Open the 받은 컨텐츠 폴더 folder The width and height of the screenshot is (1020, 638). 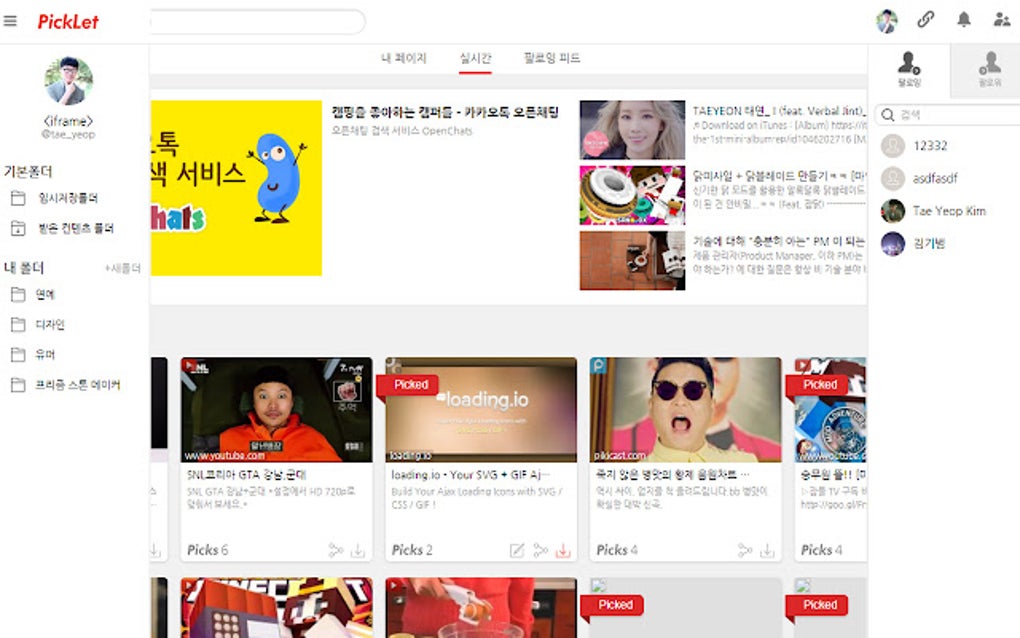pyautogui.click(x=75, y=228)
